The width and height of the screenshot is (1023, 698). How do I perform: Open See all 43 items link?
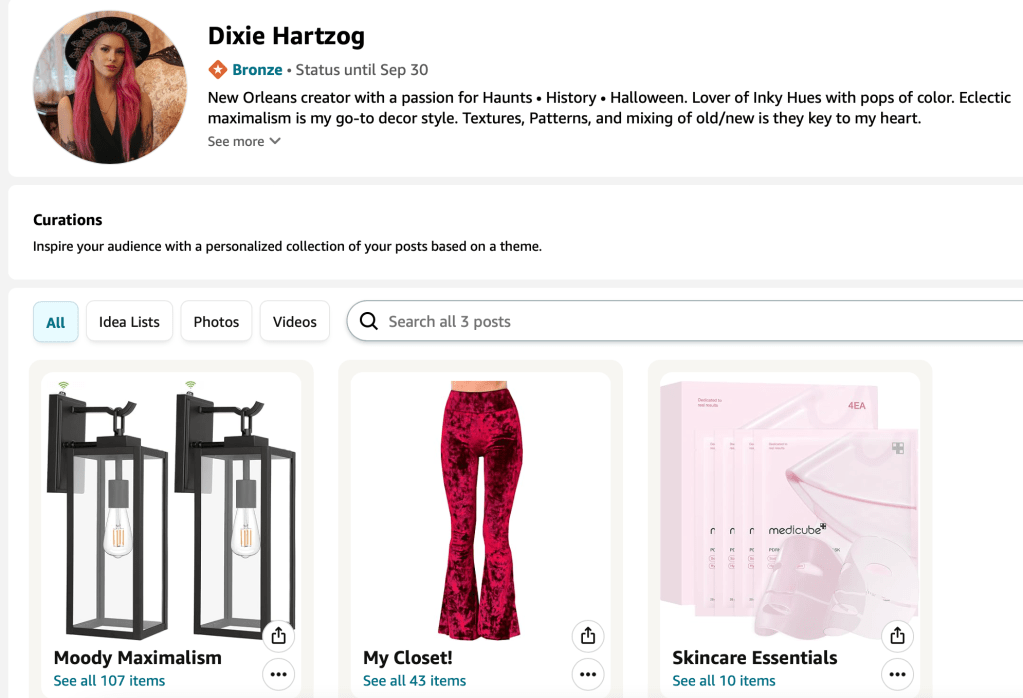414,681
